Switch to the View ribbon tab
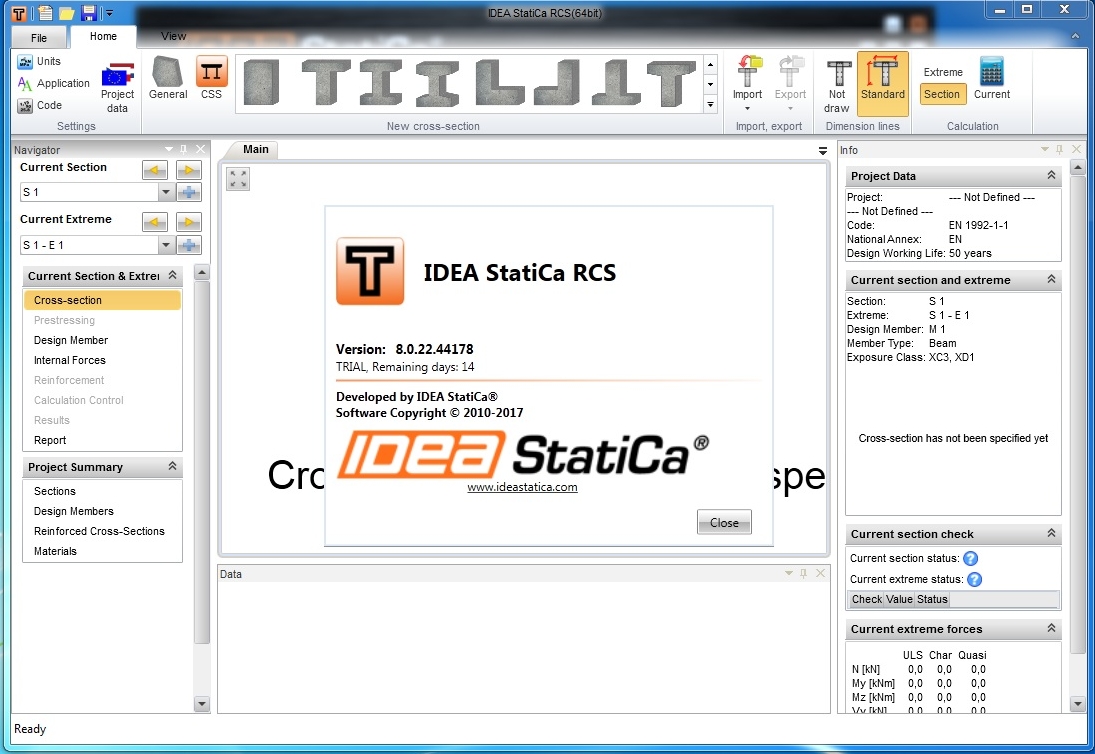The height and width of the screenshot is (754, 1095). coord(174,36)
